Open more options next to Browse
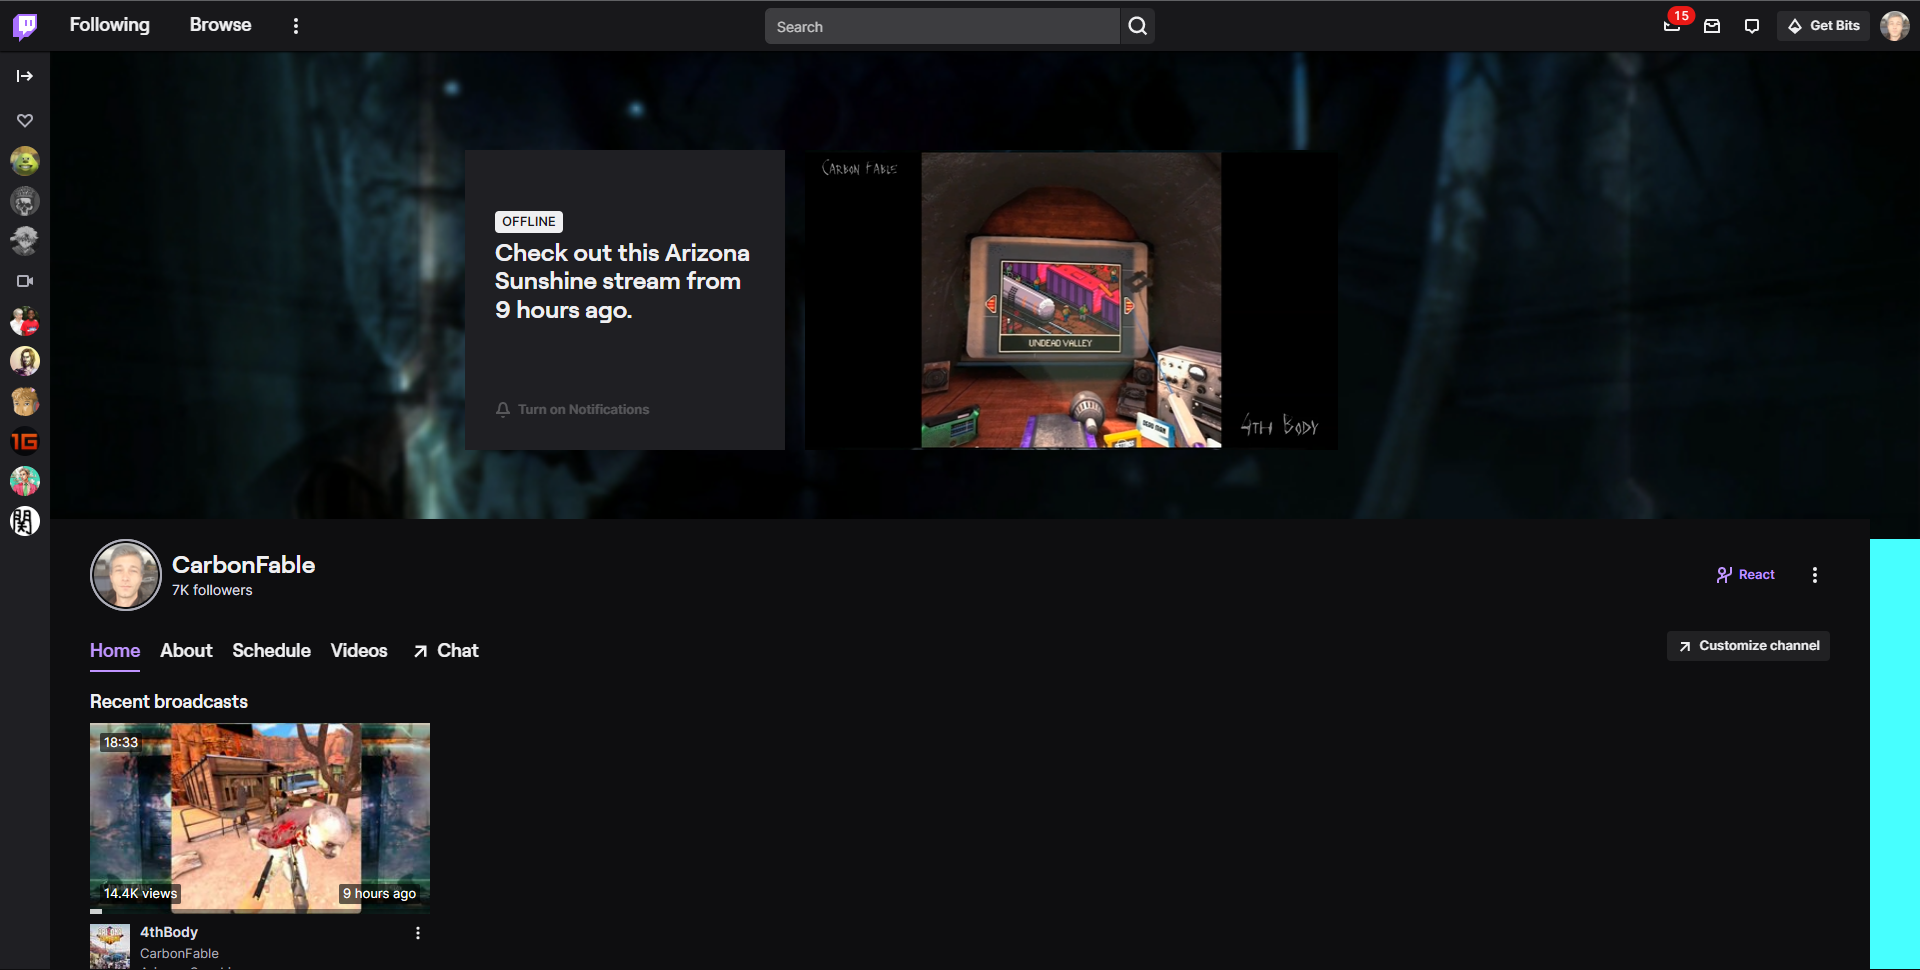The width and height of the screenshot is (1920, 970). pyautogui.click(x=295, y=26)
